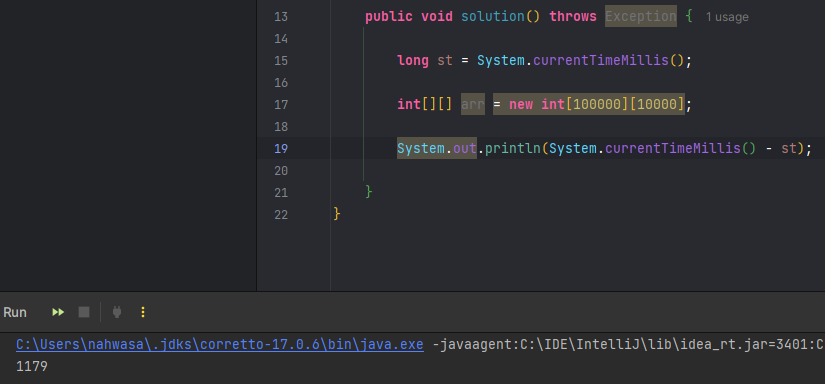Click the array size '10000'

(657, 104)
